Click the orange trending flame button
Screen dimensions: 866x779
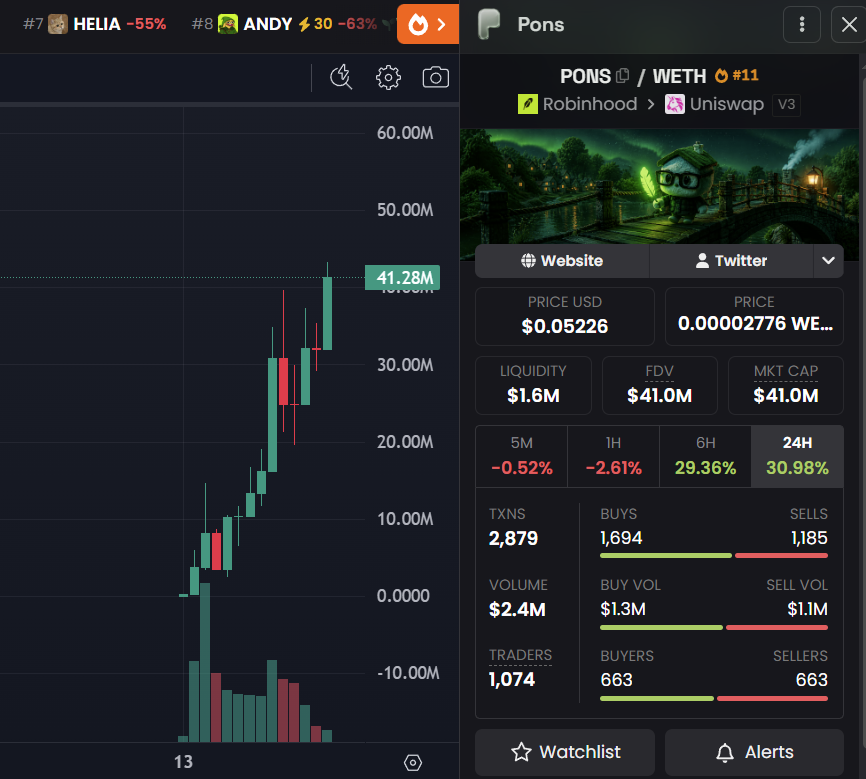point(428,24)
